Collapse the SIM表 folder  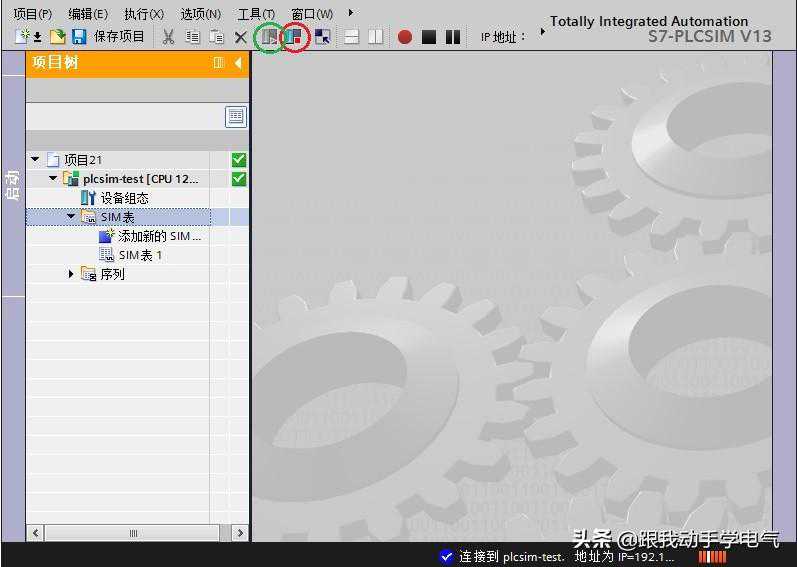point(71,217)
